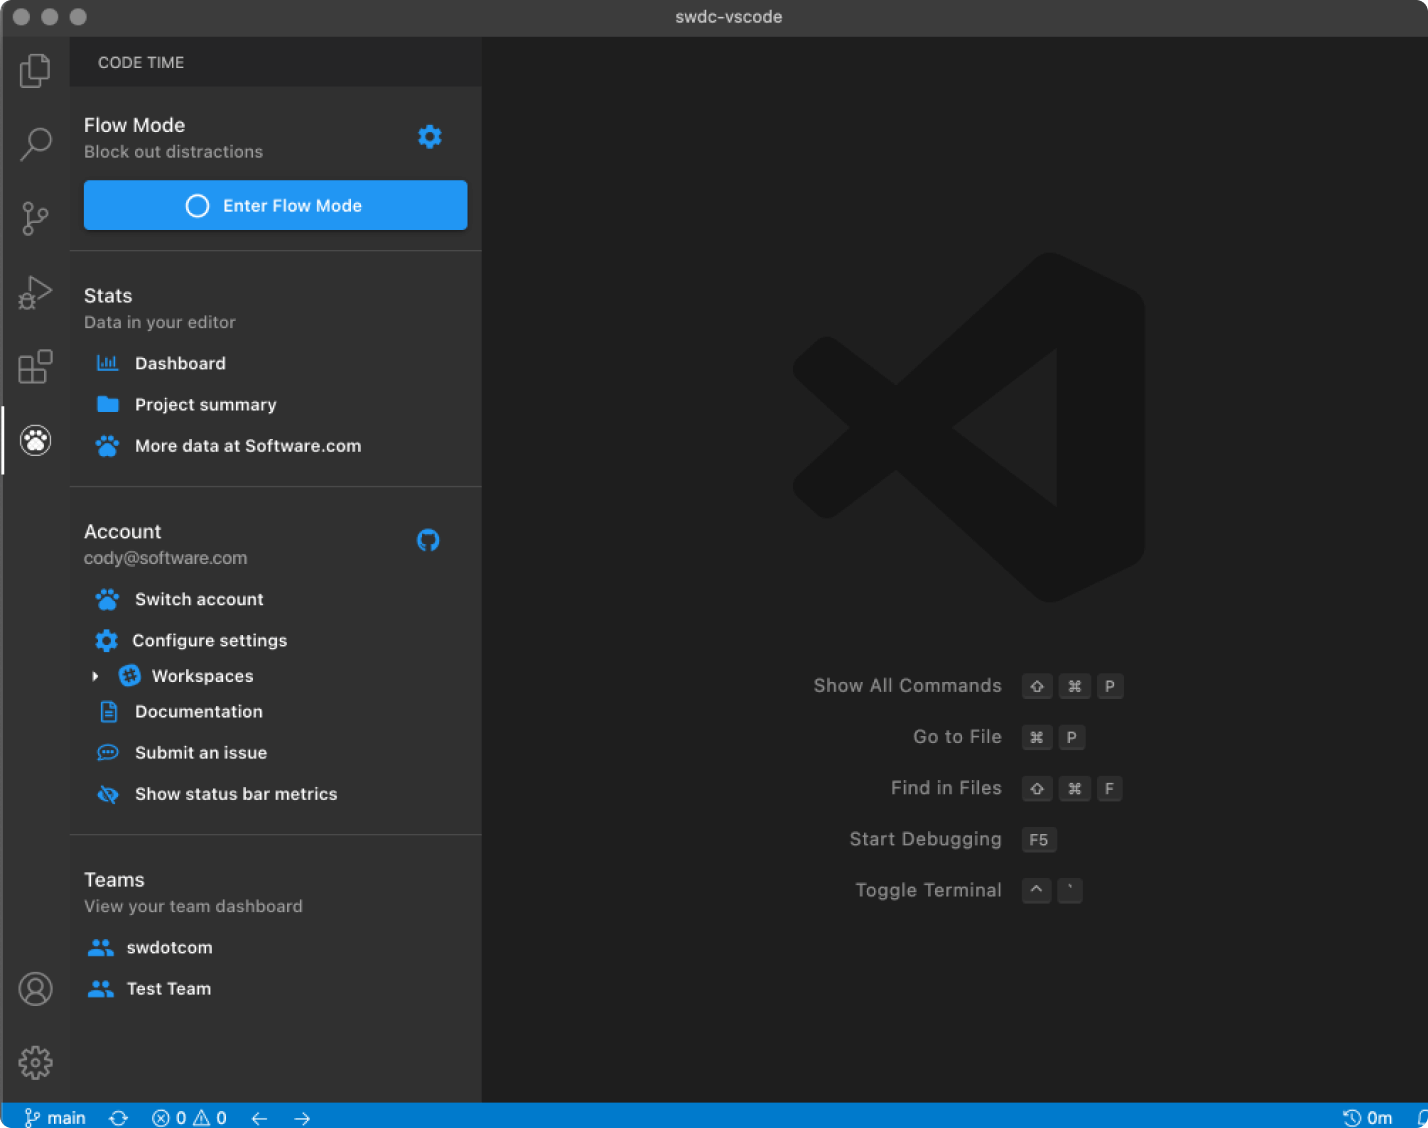1428x1128 pixels.
Task: Click the CODE TIME panel title
Action: pos(141,62)
